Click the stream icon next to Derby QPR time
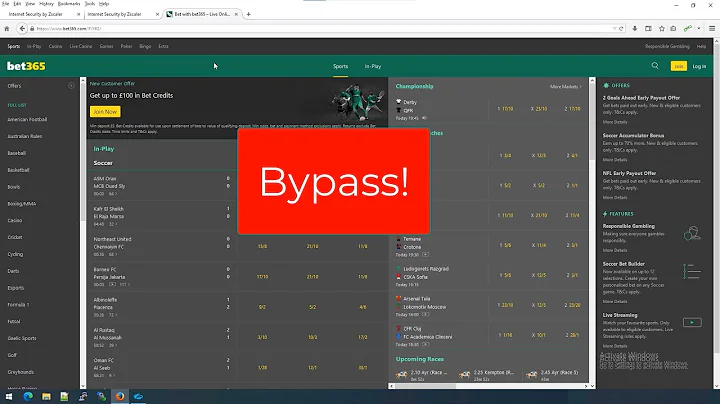This screenshot has height=404, width=720. coord(424,118)
